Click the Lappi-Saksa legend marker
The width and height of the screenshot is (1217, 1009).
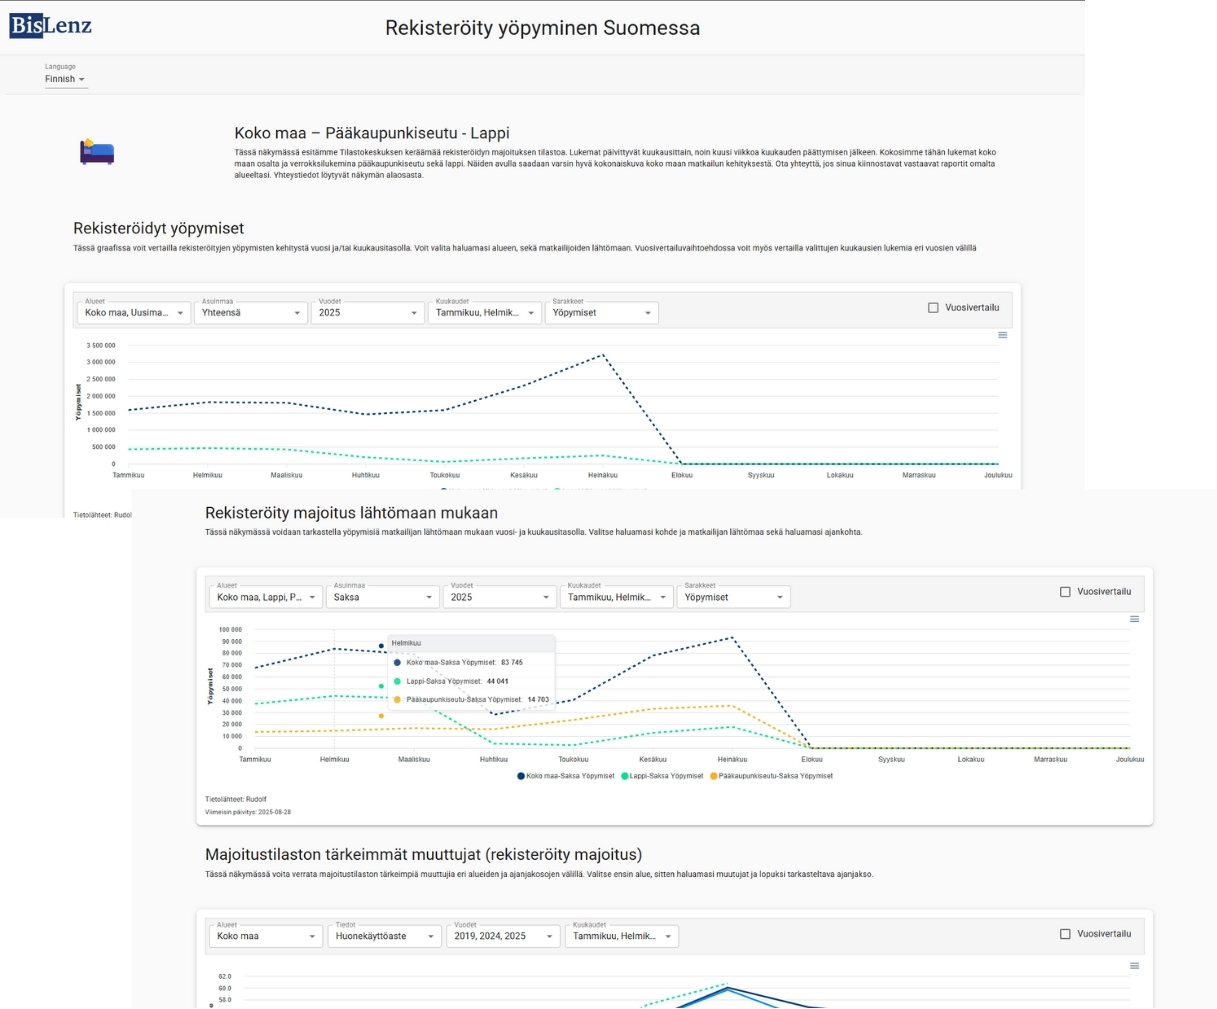tap(625, 776)
